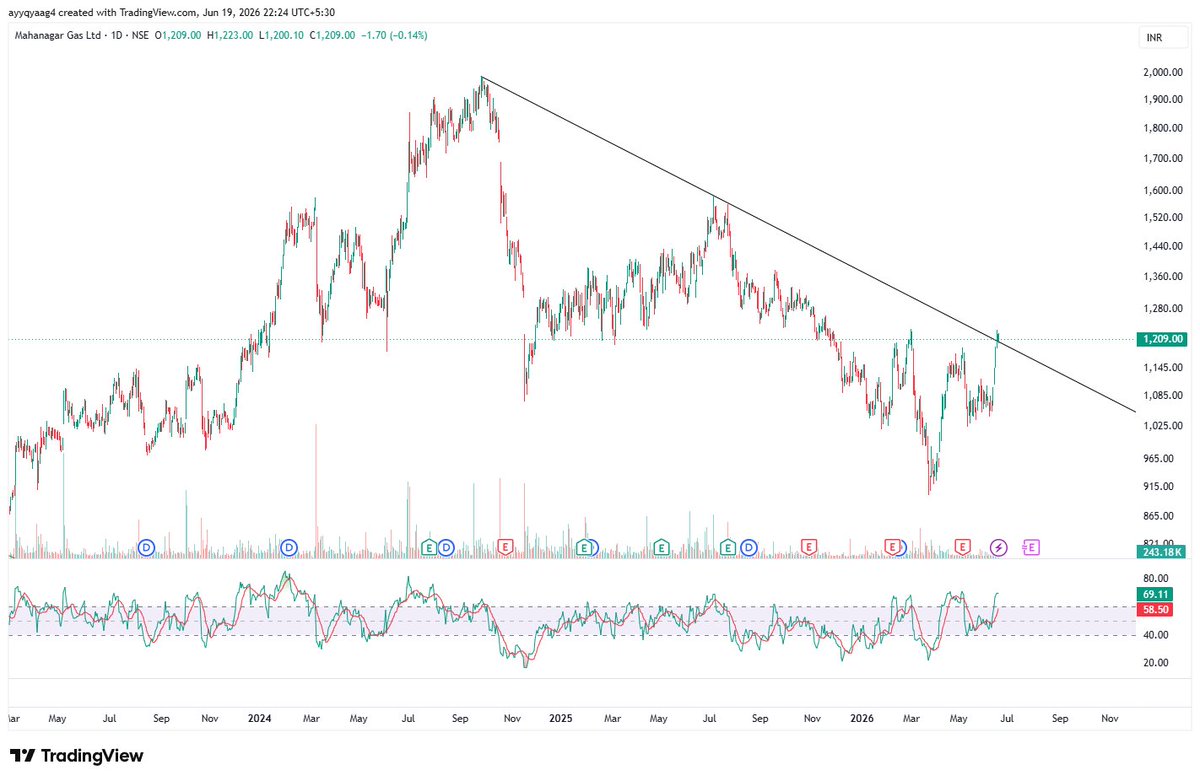Open the red earnings E marker nearest Nov 2025
This screenshot has width=1200, height=781.
[808, 547]
